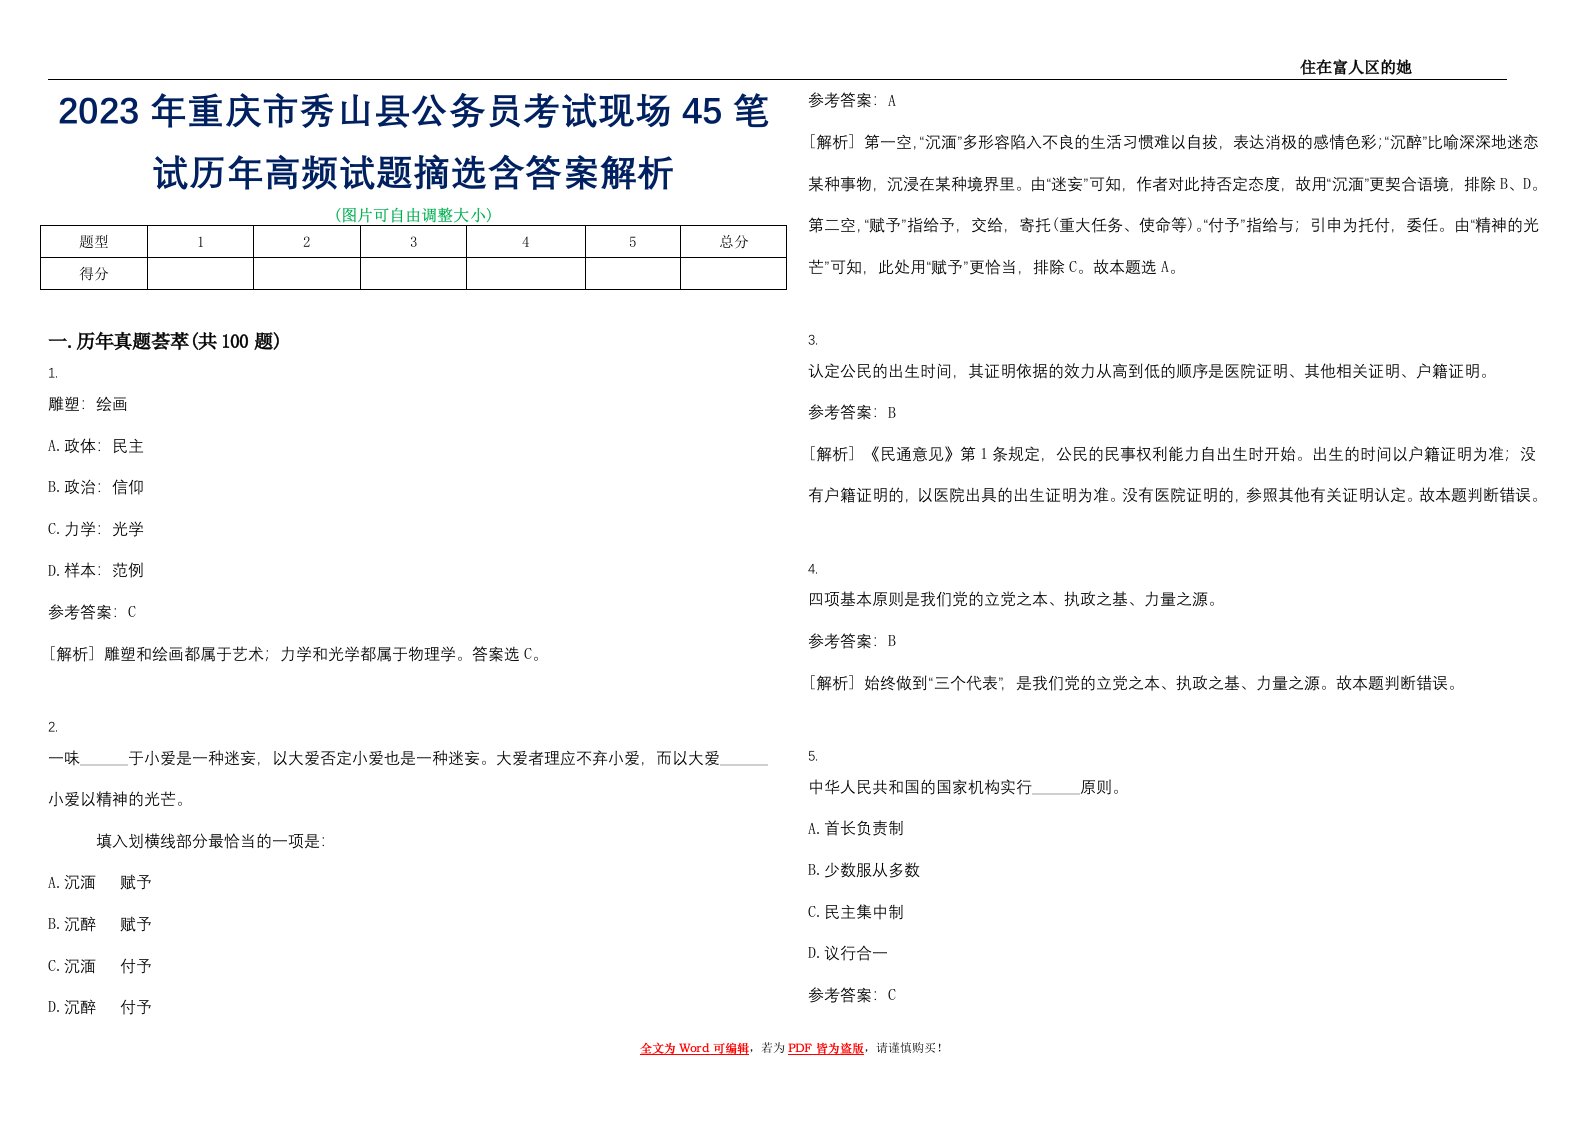Select the 题型 table header cell
This screenshot has height=1122, width=1587.
pos(94,242)
